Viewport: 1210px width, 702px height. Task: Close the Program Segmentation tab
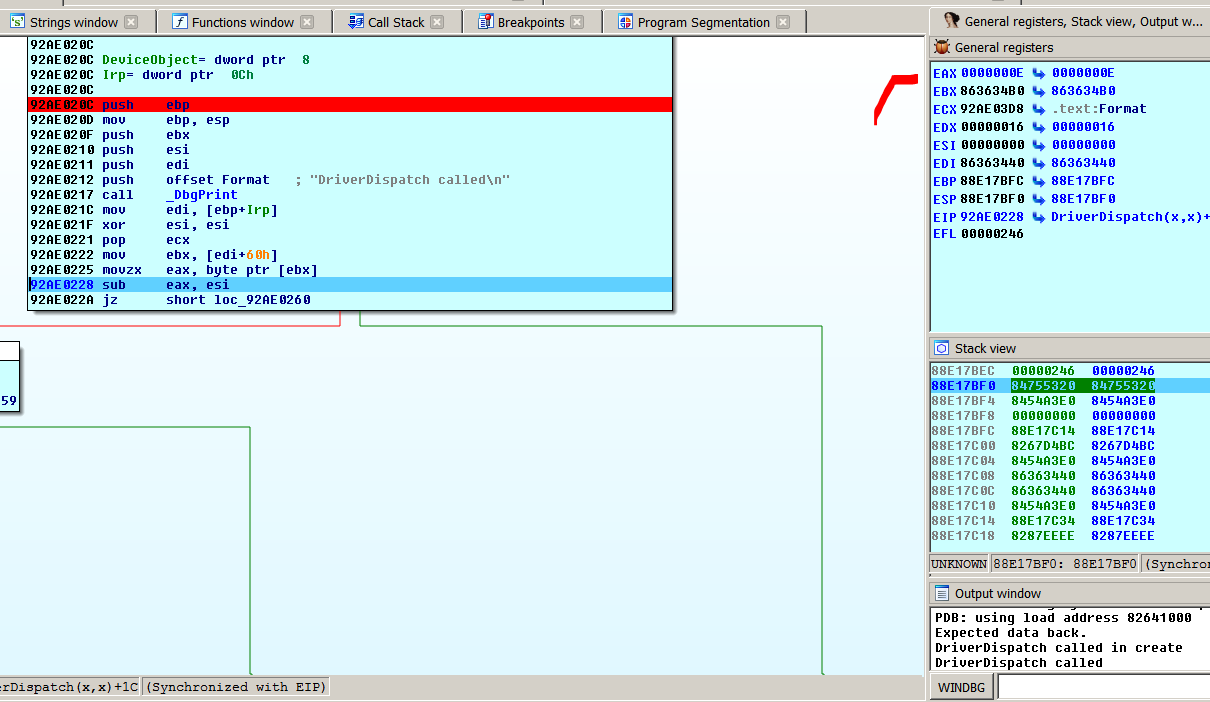click(x=783, y=22)
